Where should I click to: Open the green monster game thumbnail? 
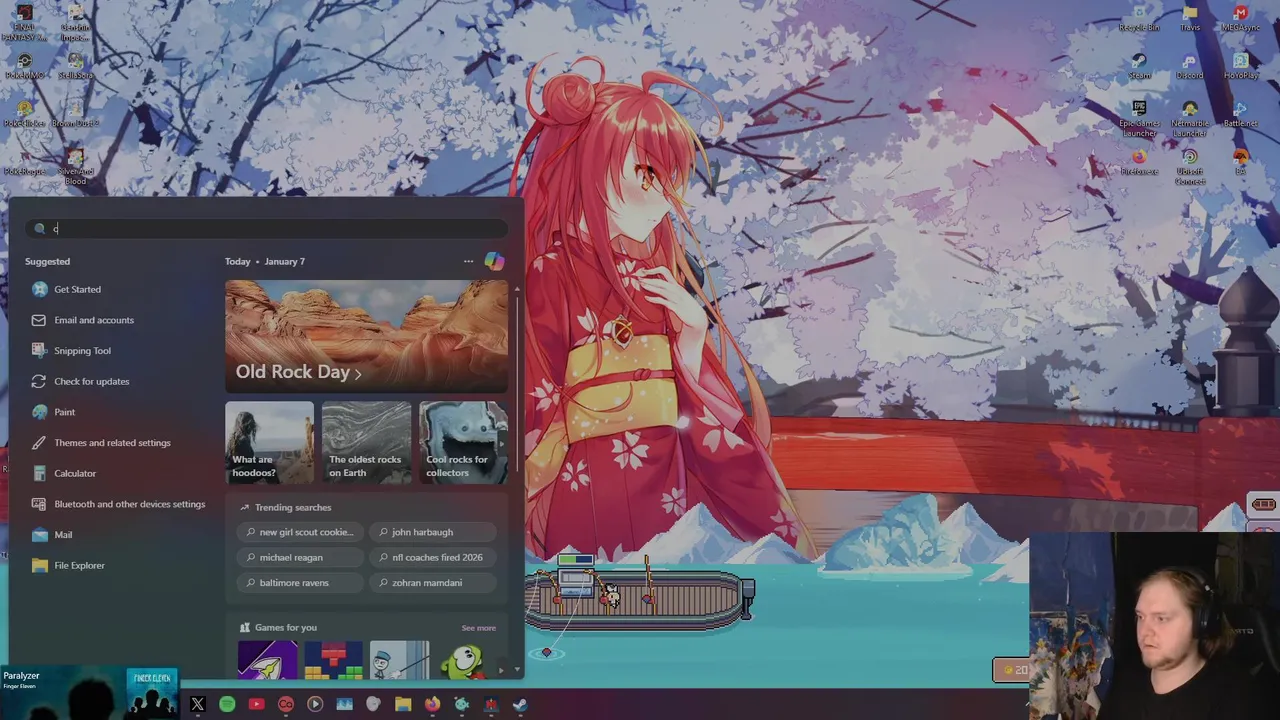click(465, 660)
